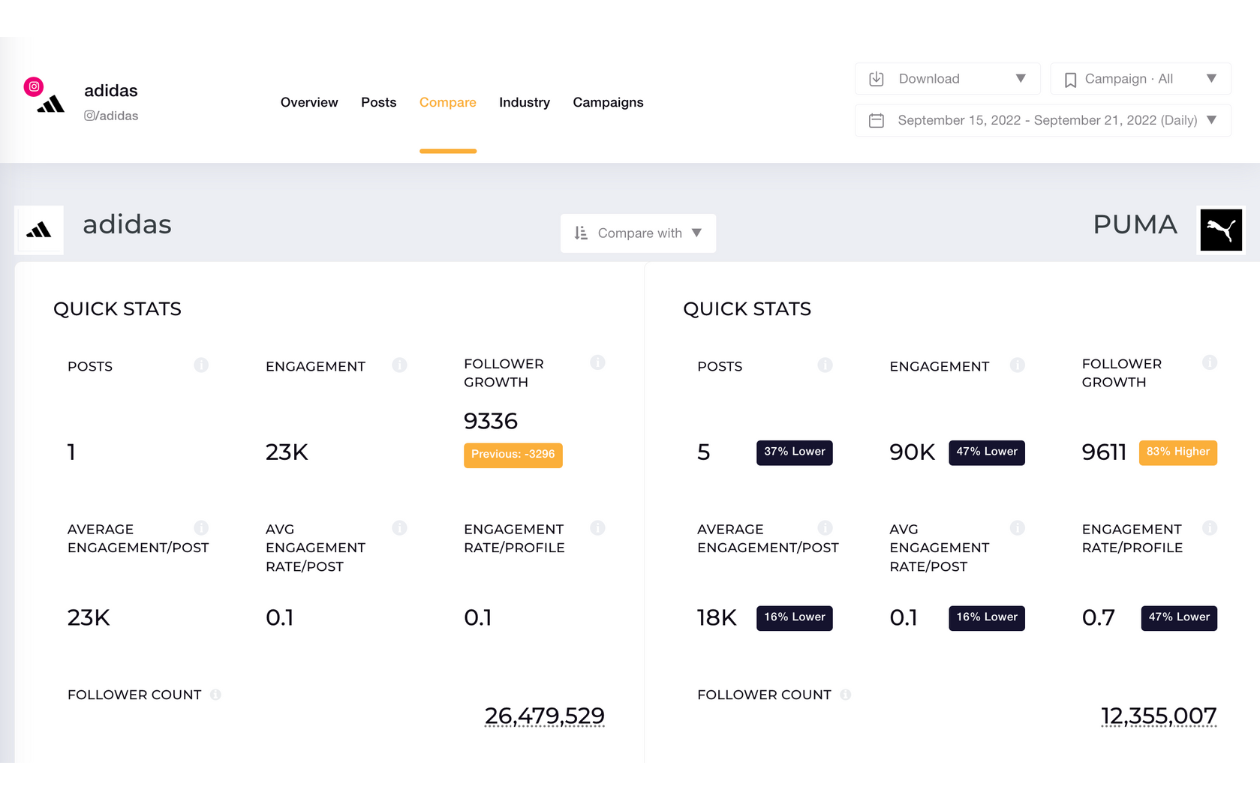Click info icon next to adidas Engagement
This screenshot has height=800, width=1260.
tap(400, 365)
